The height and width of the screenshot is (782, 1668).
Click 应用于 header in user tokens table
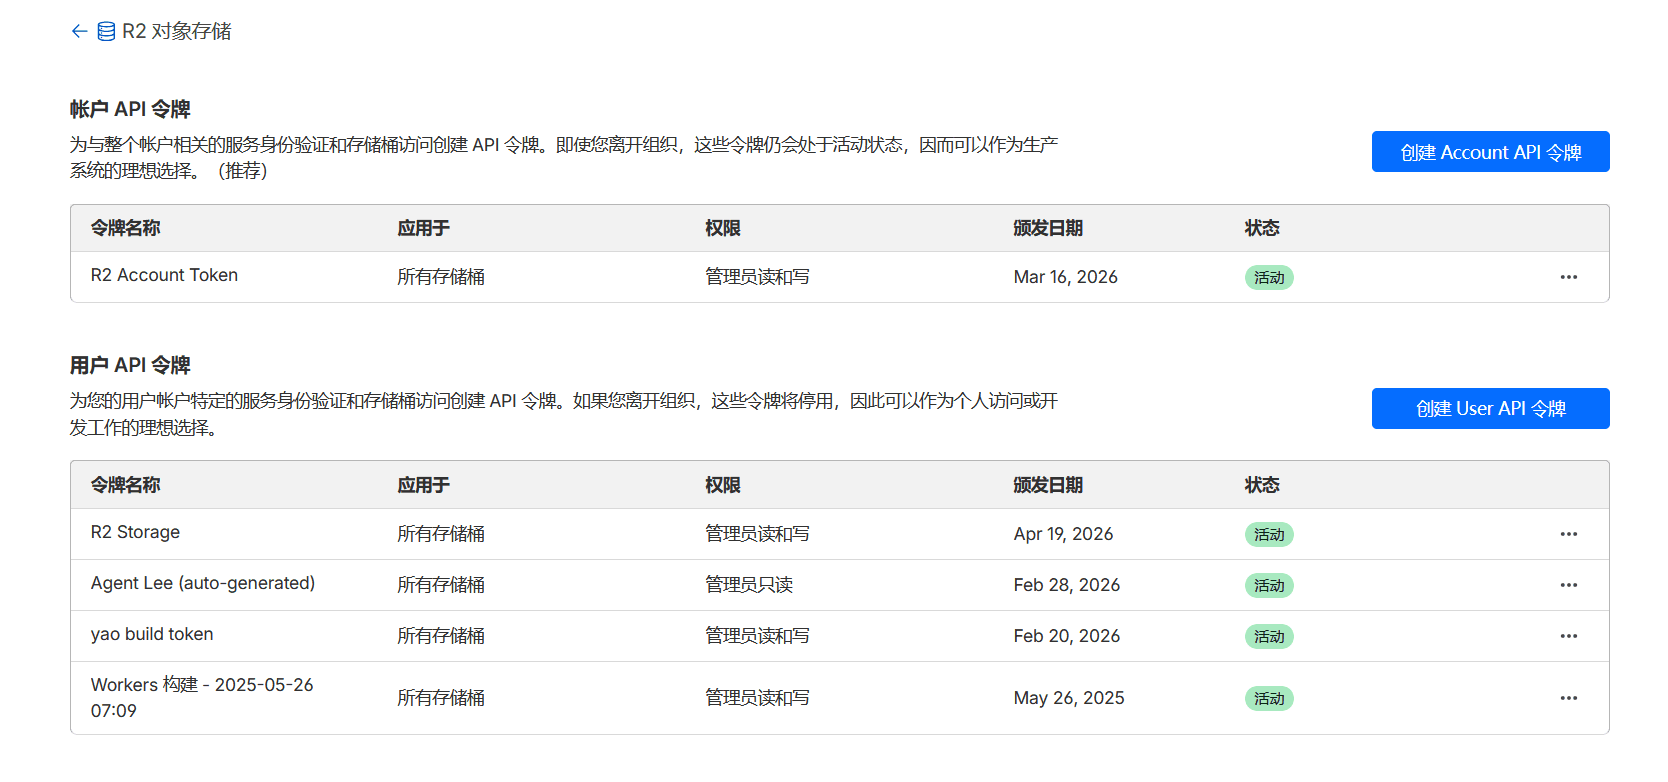click(423, 485)
